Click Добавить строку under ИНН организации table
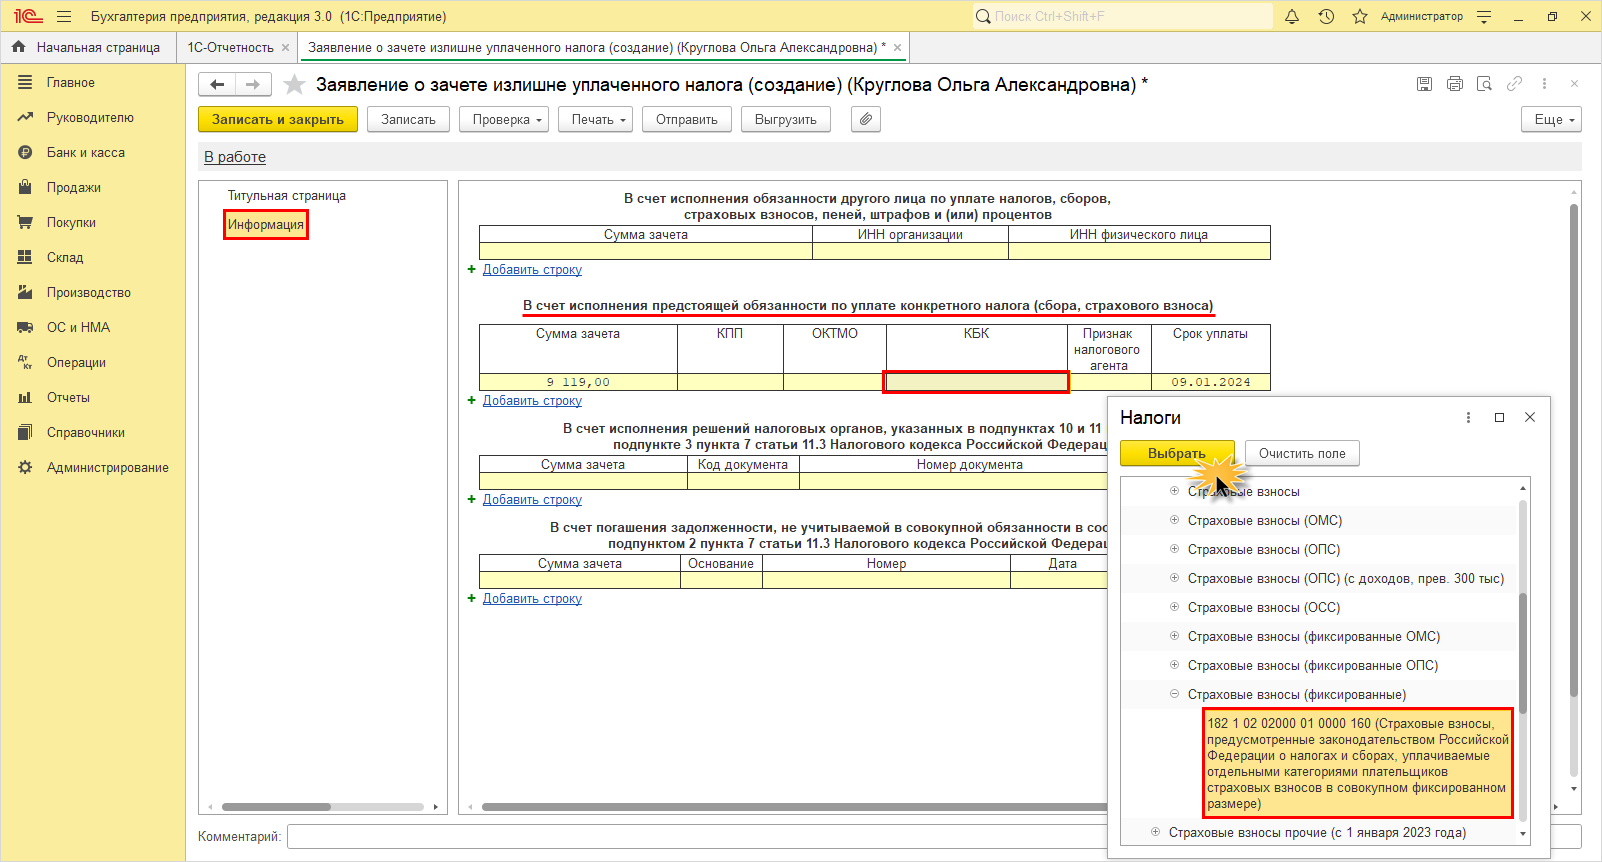1602x862 pixels. (532, 270)
